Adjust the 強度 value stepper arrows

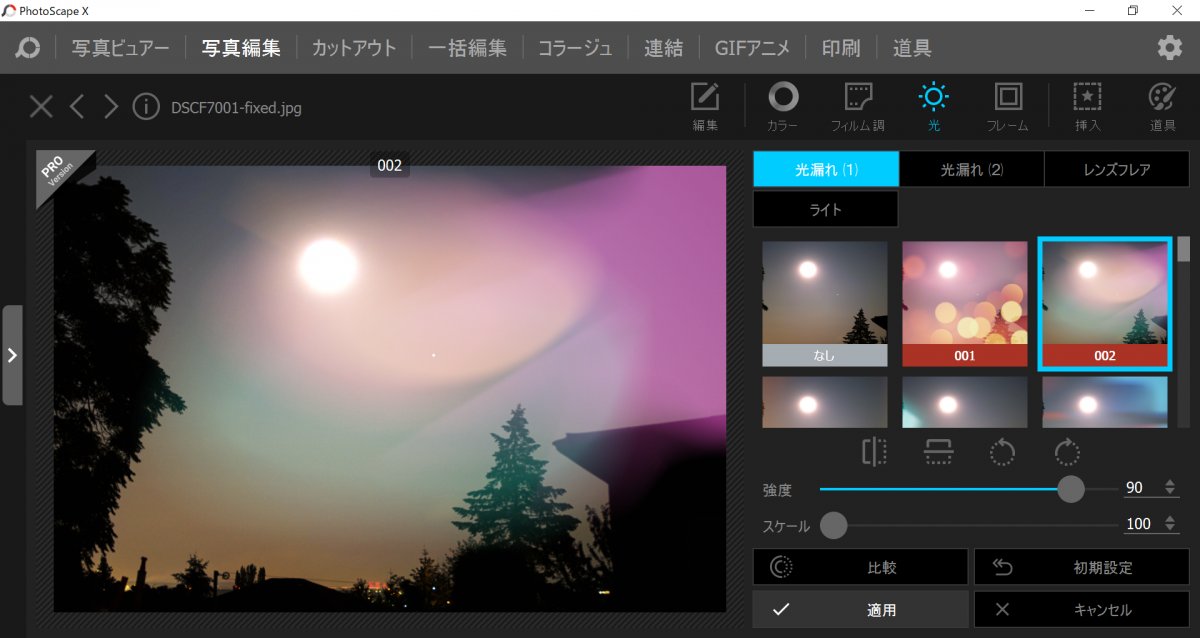1171,488
